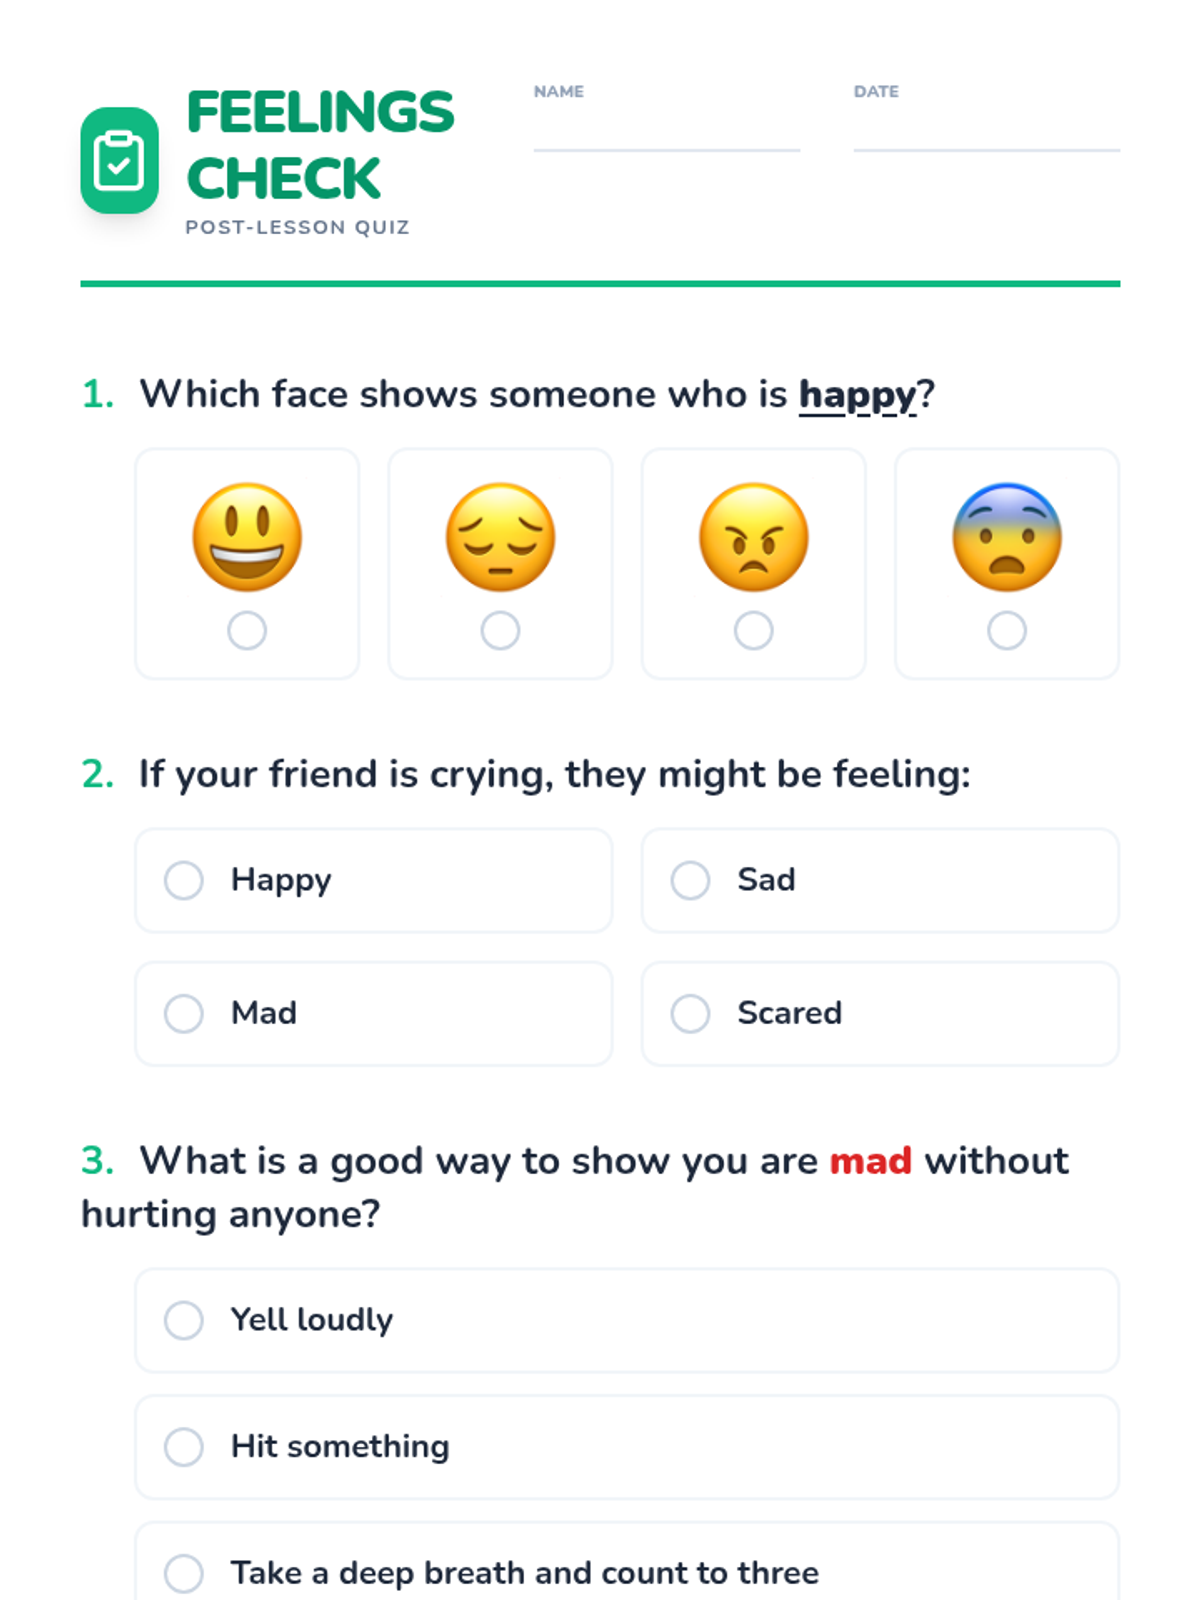
Task: Click the angry red face emoji
Action: [753, 537]
